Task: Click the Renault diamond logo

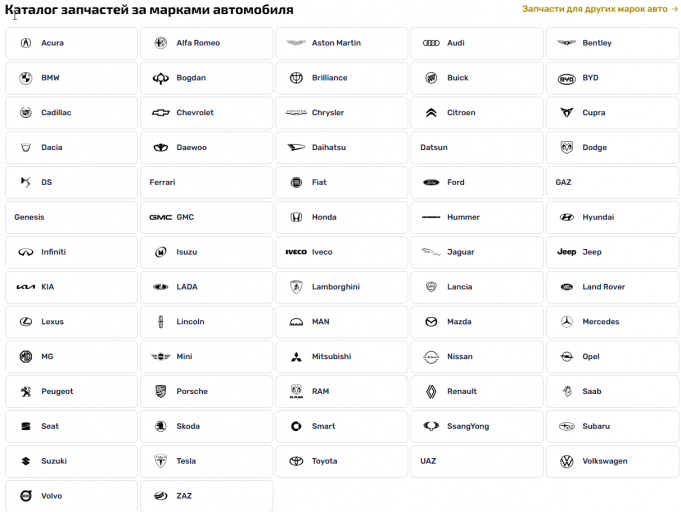Action: (x=431, y=392)
